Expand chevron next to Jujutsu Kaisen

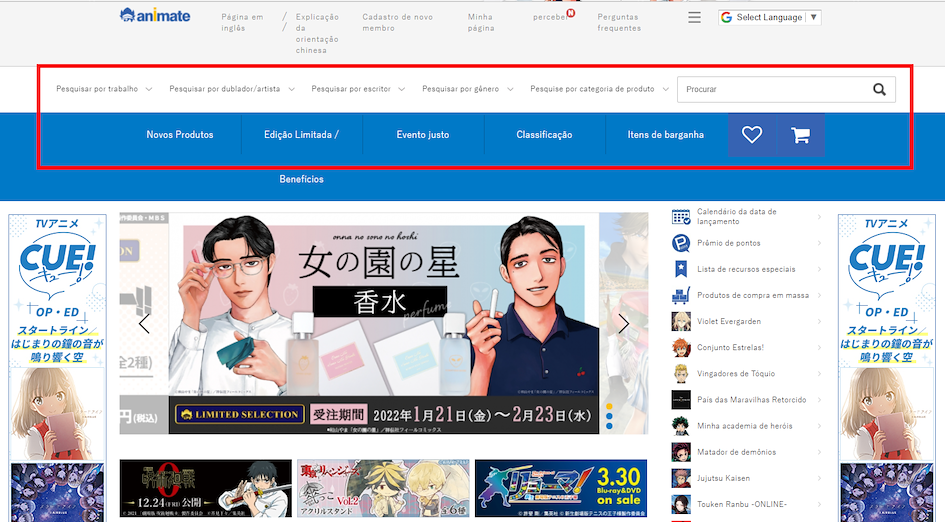tap(819, 478)
